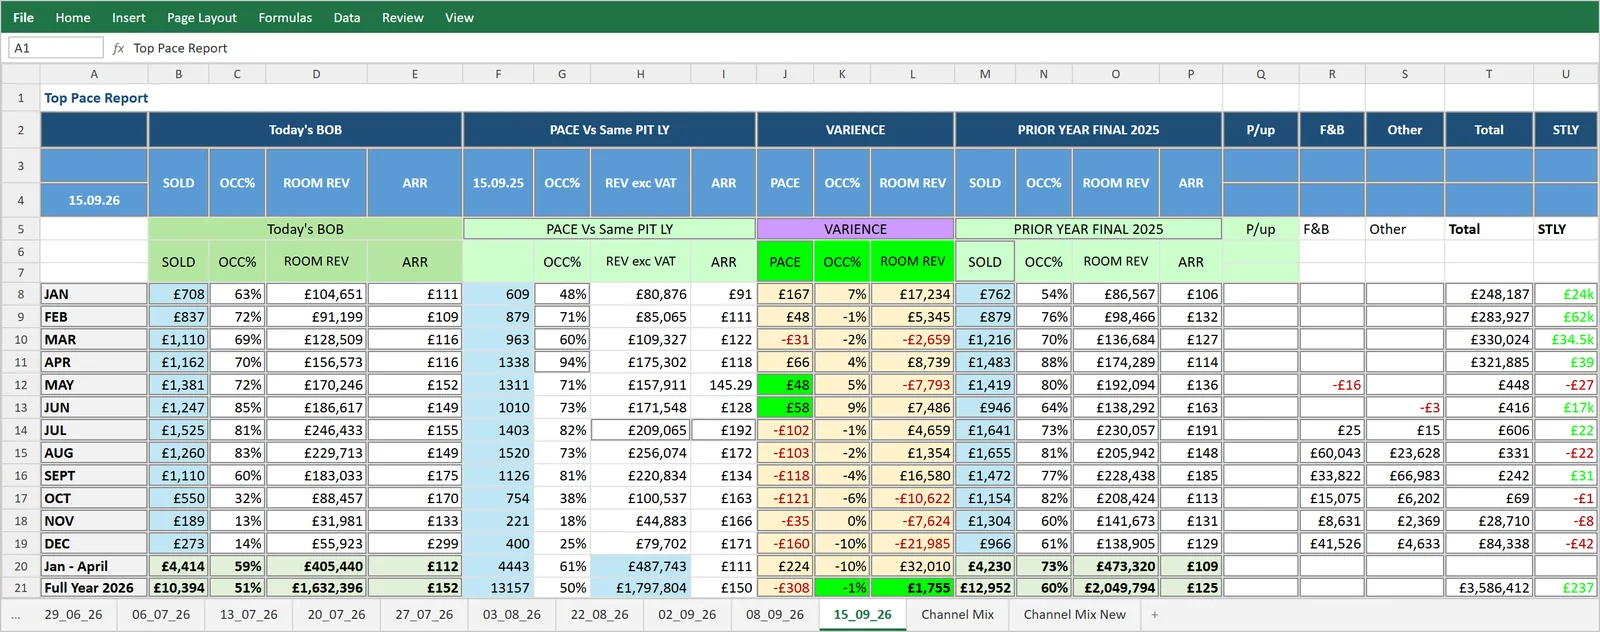
Task: Click the dark blue Today's BOB header
Action: coord(305,130)
